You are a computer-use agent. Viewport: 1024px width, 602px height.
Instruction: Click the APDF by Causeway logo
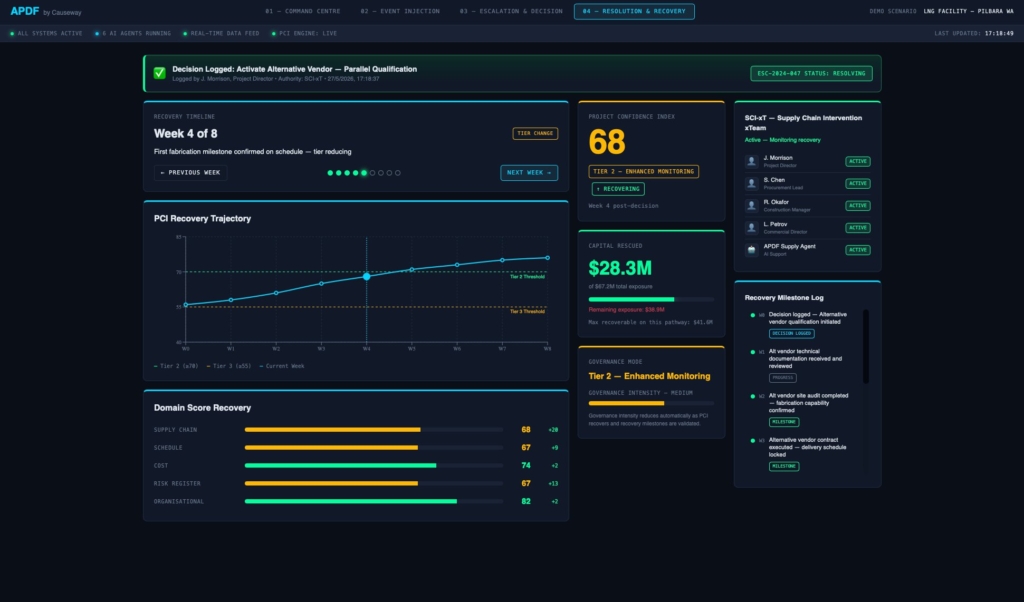click(46, 11)
